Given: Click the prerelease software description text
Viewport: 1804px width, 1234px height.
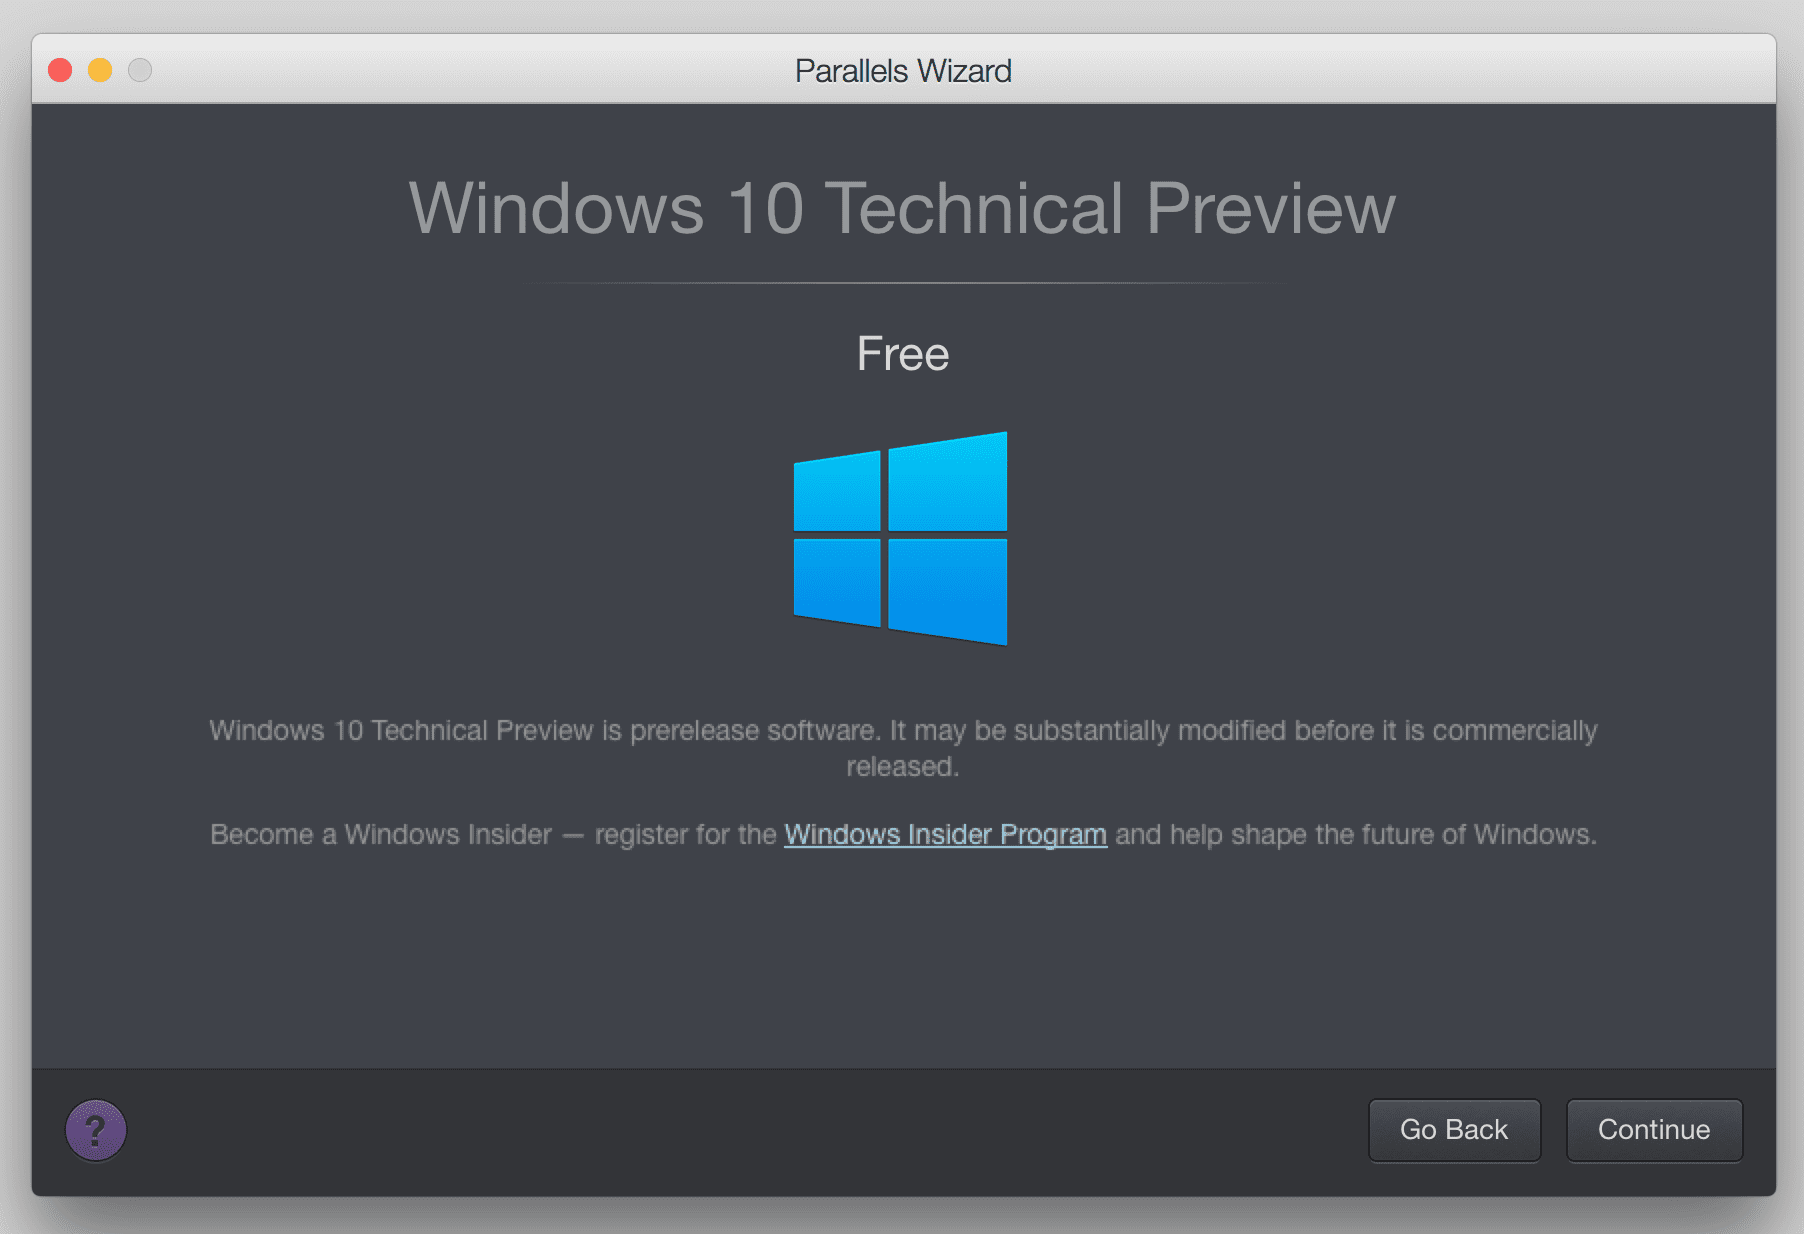Looking at the screenshot, I should [x=903, y=748].
